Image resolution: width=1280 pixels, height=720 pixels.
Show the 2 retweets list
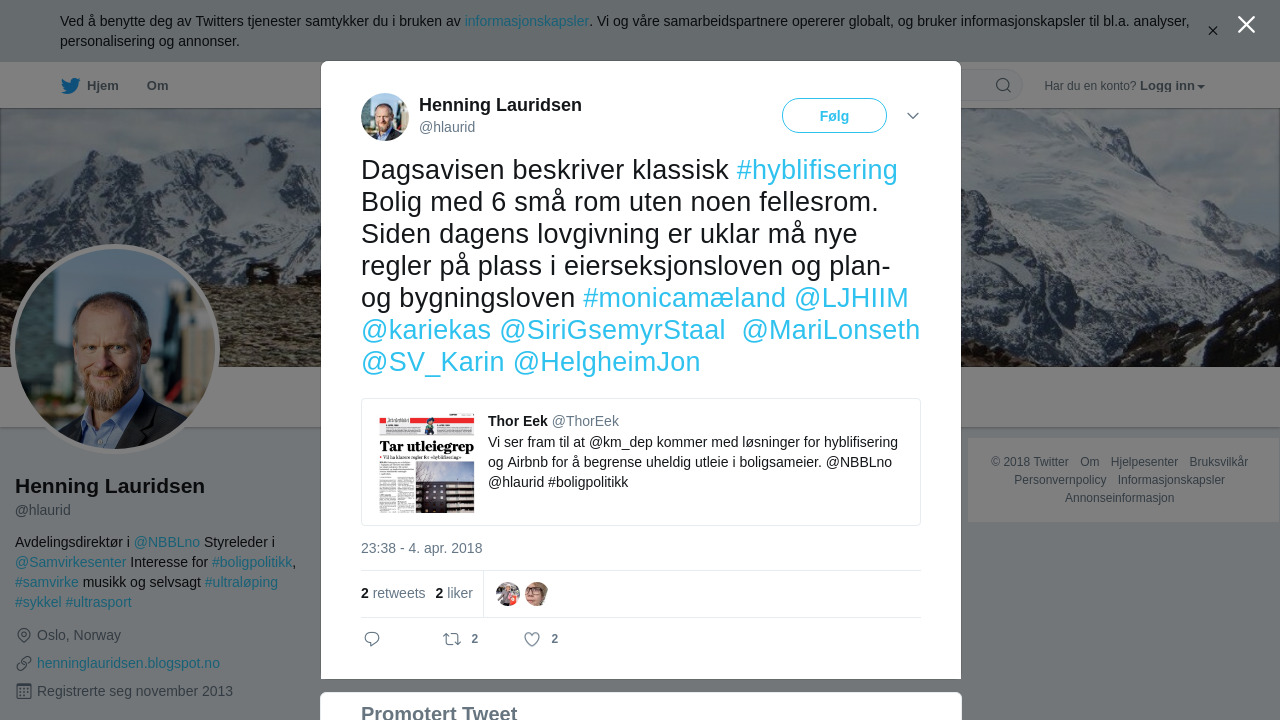[393, 593]
